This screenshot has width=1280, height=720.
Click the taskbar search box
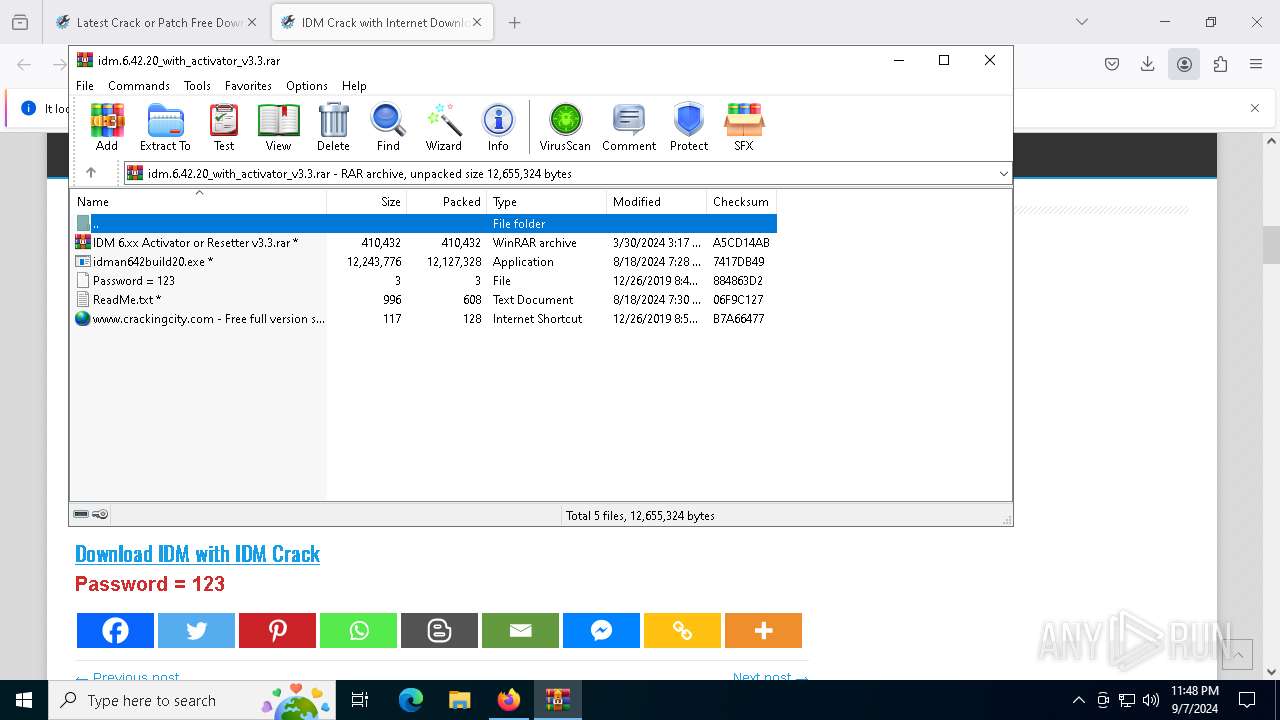(192, 700)
